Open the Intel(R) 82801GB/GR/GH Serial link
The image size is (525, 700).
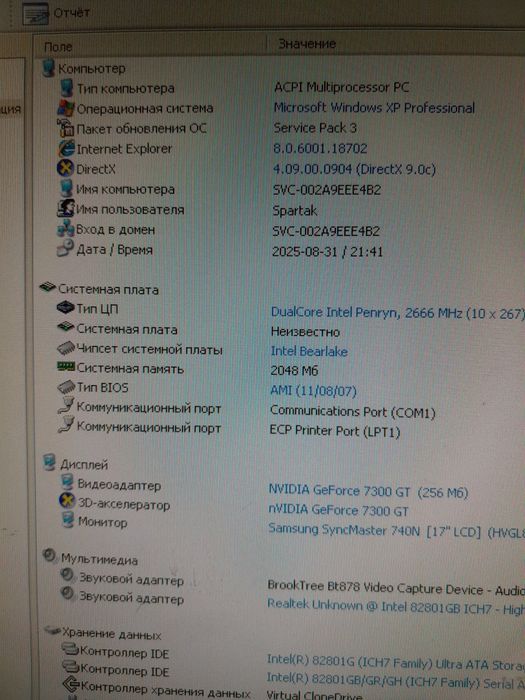point(396,680)
